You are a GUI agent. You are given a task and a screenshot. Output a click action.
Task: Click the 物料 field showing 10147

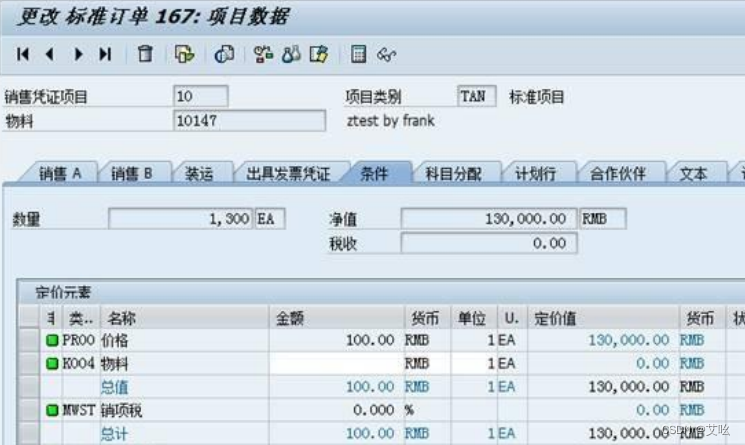(x=249, y=121)
